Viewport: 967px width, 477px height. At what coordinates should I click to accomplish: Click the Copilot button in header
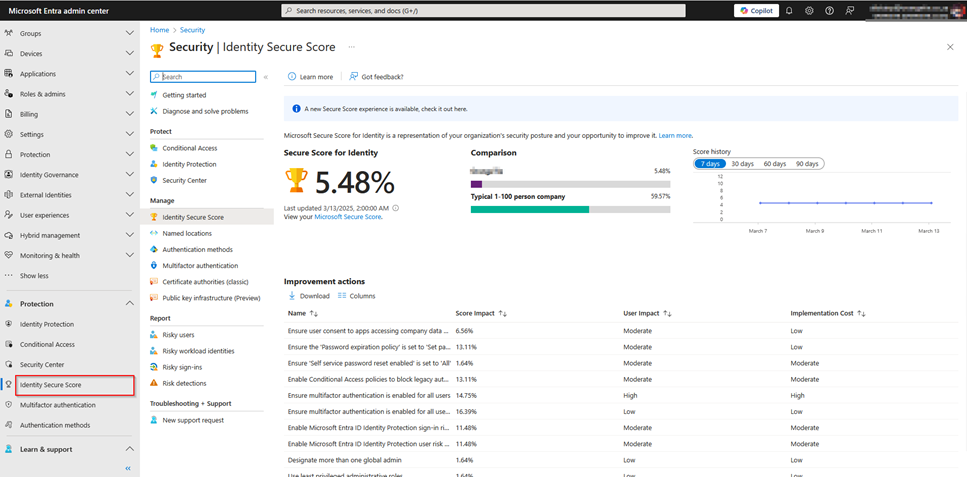pyautogui.click(x=756, y=10)
